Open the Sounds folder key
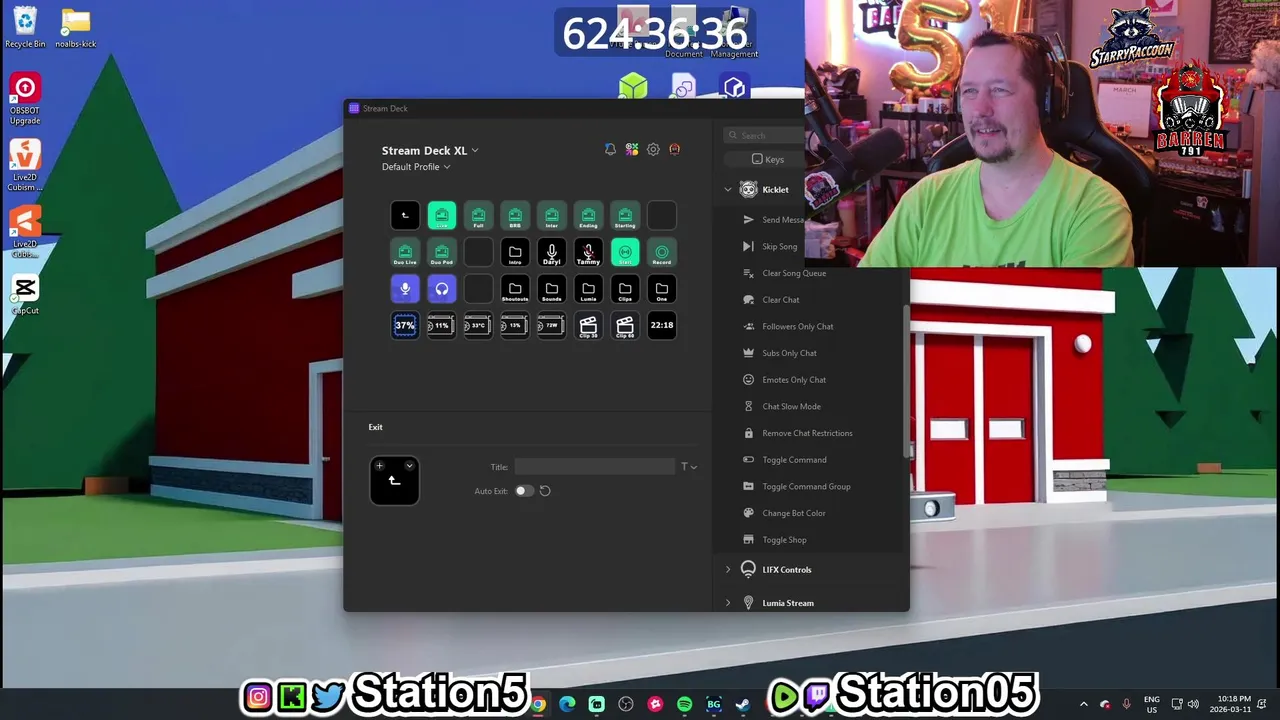This screenshot has height=720, width=1280. point(552,289)
